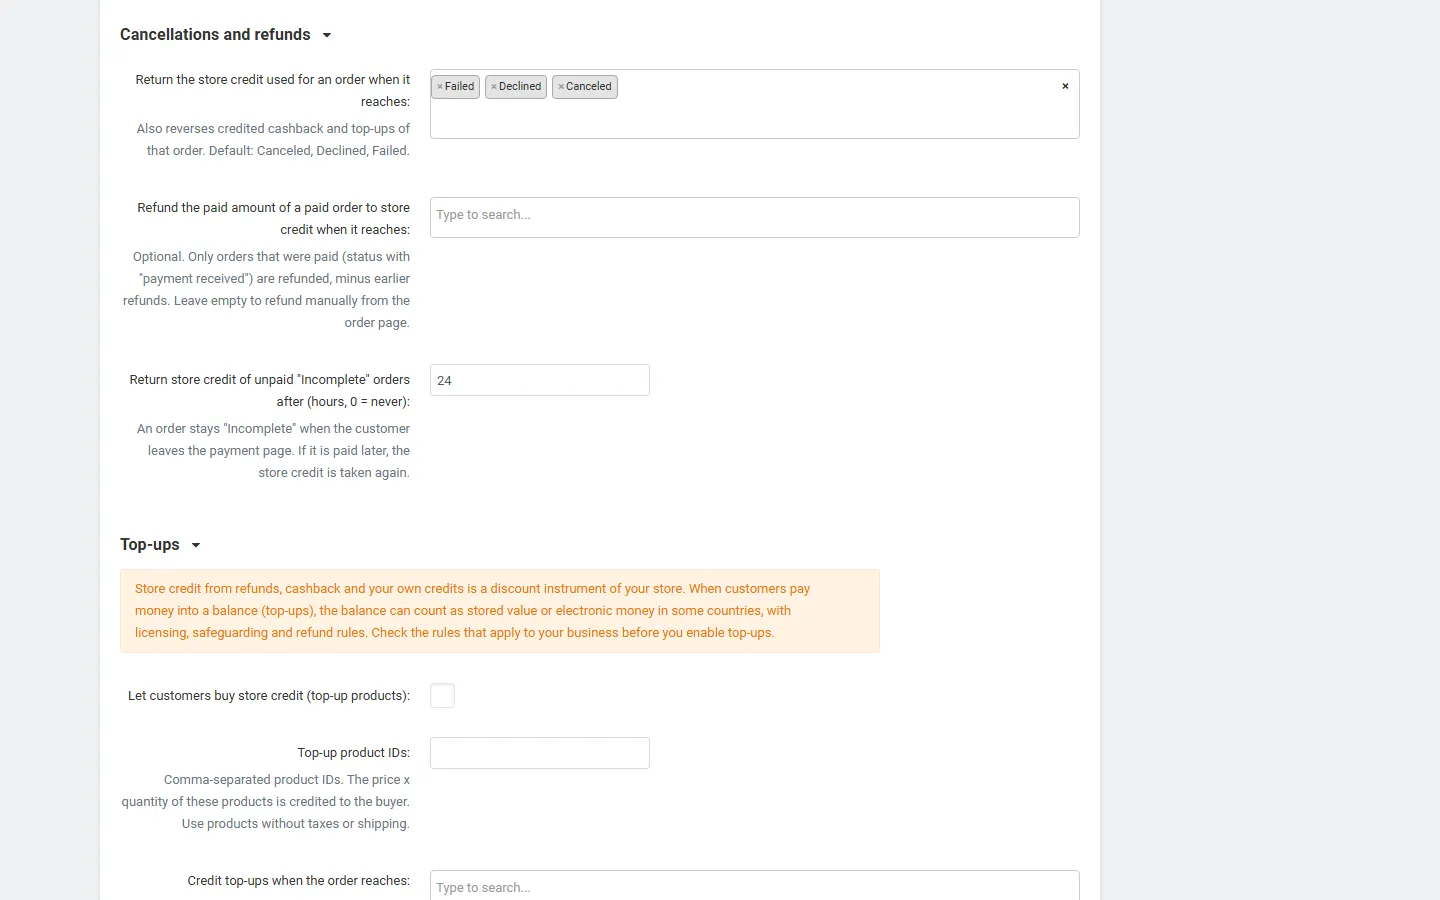This screenshot has height=900, width=1440.
Task: Enable Let customers buy store credit checkbox
Action: [x=442, y=695]
